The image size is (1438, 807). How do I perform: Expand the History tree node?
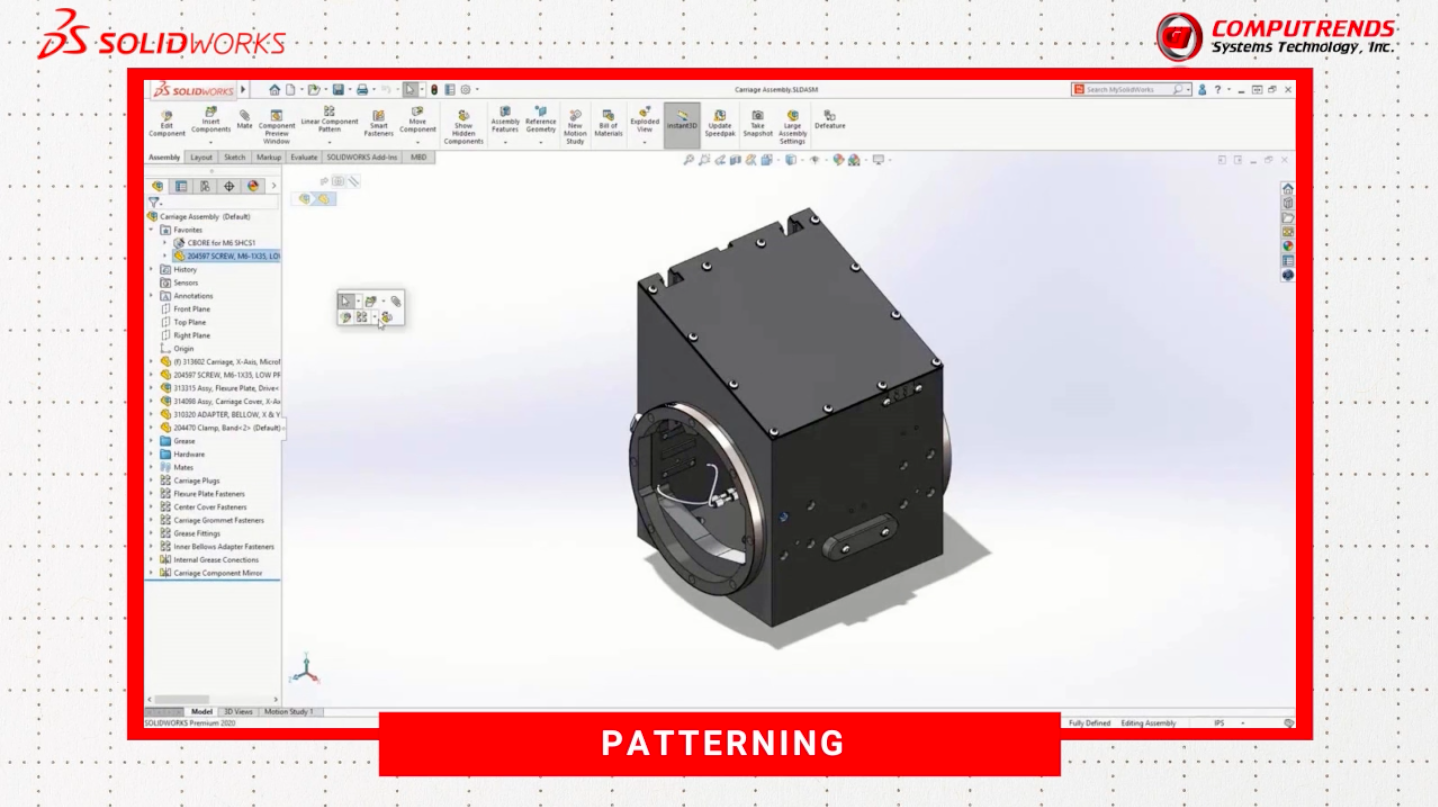point(152,269)
